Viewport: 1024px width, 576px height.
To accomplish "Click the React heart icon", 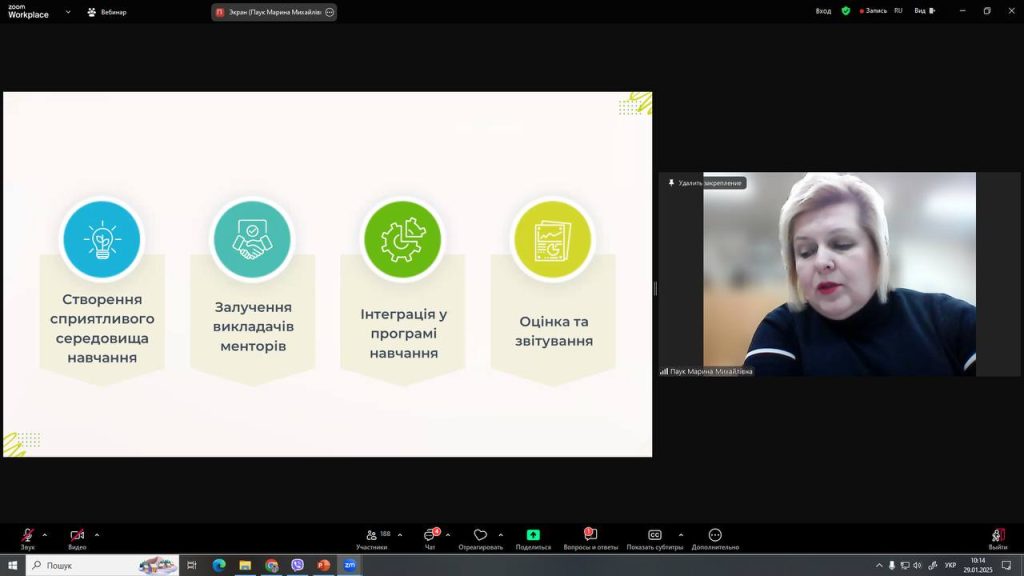I will [x=480, y=536].
